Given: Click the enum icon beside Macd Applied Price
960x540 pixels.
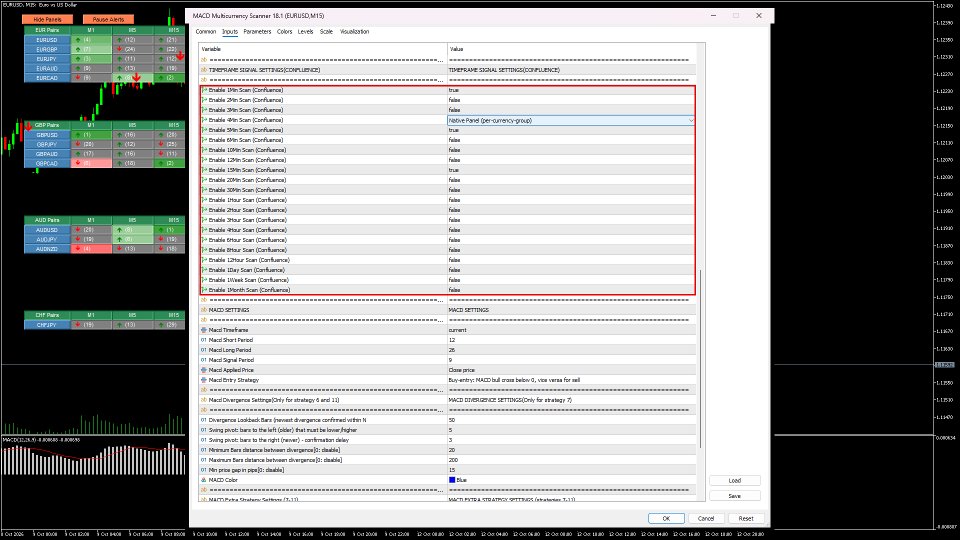Looking at the screenshot, I should (204, 370).
